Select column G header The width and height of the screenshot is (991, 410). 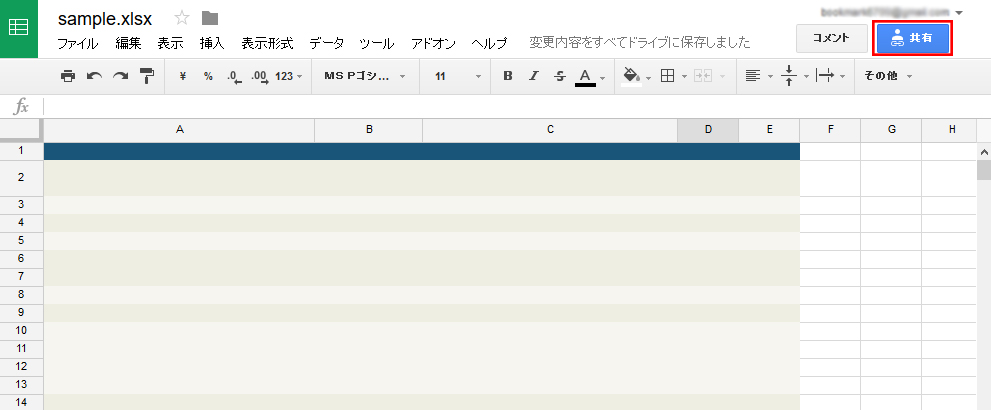click(892, 130)
